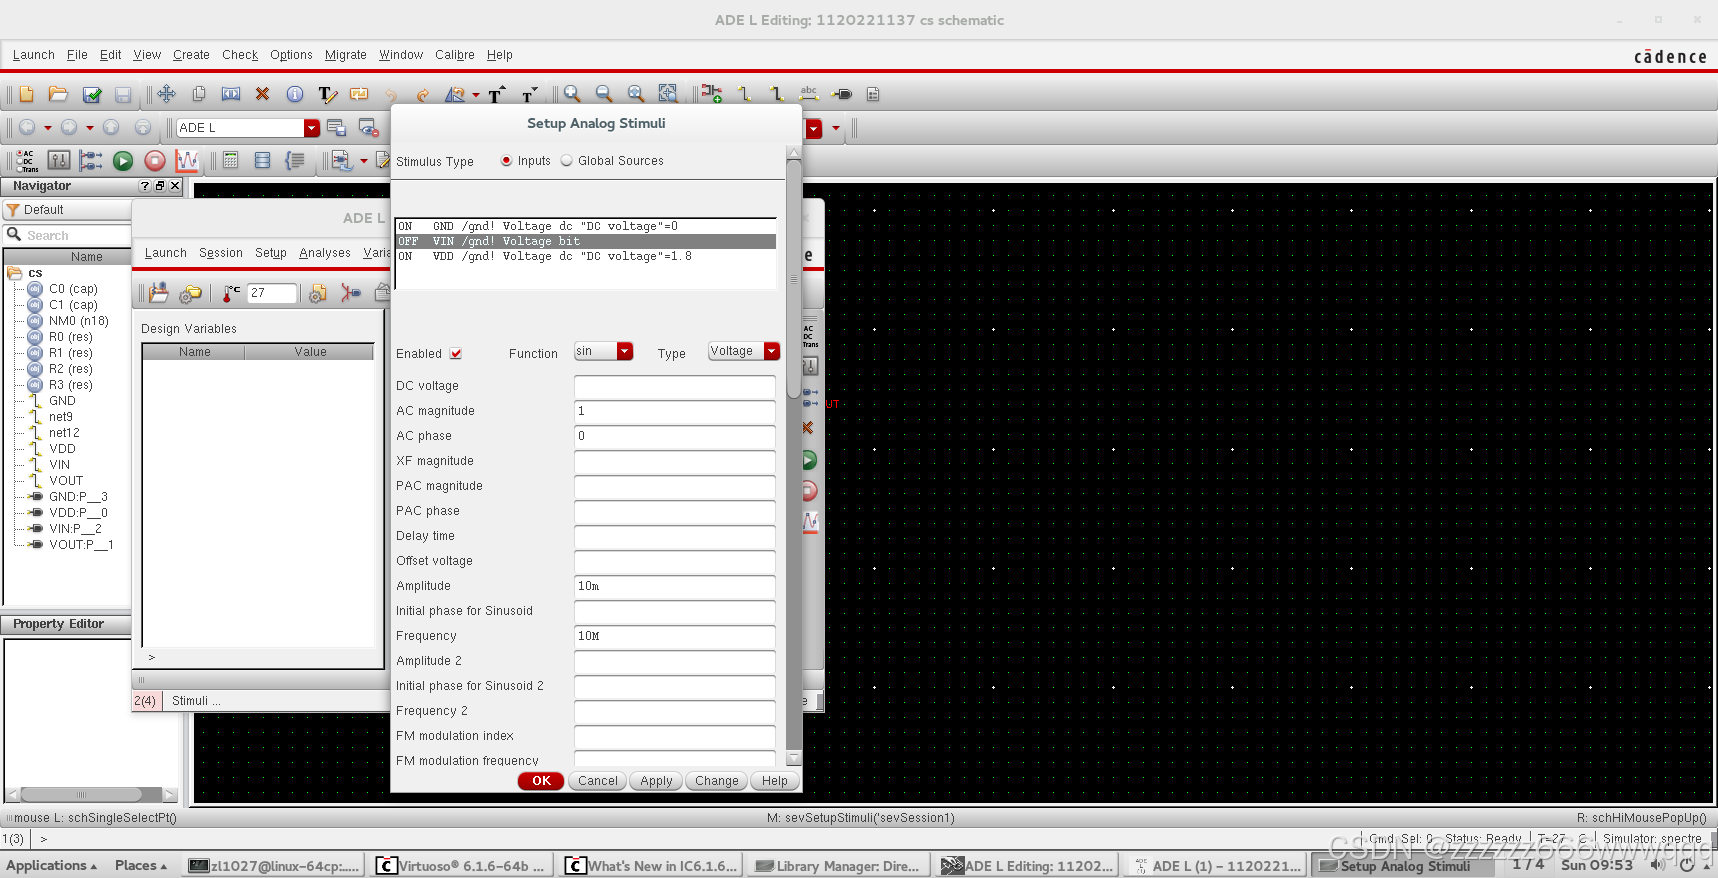Image resolution: width=1718 pixels, height=878 pixels.
Task: Click the Redo arrow icon
Action: pyautogui.click(x=423, y=94)
